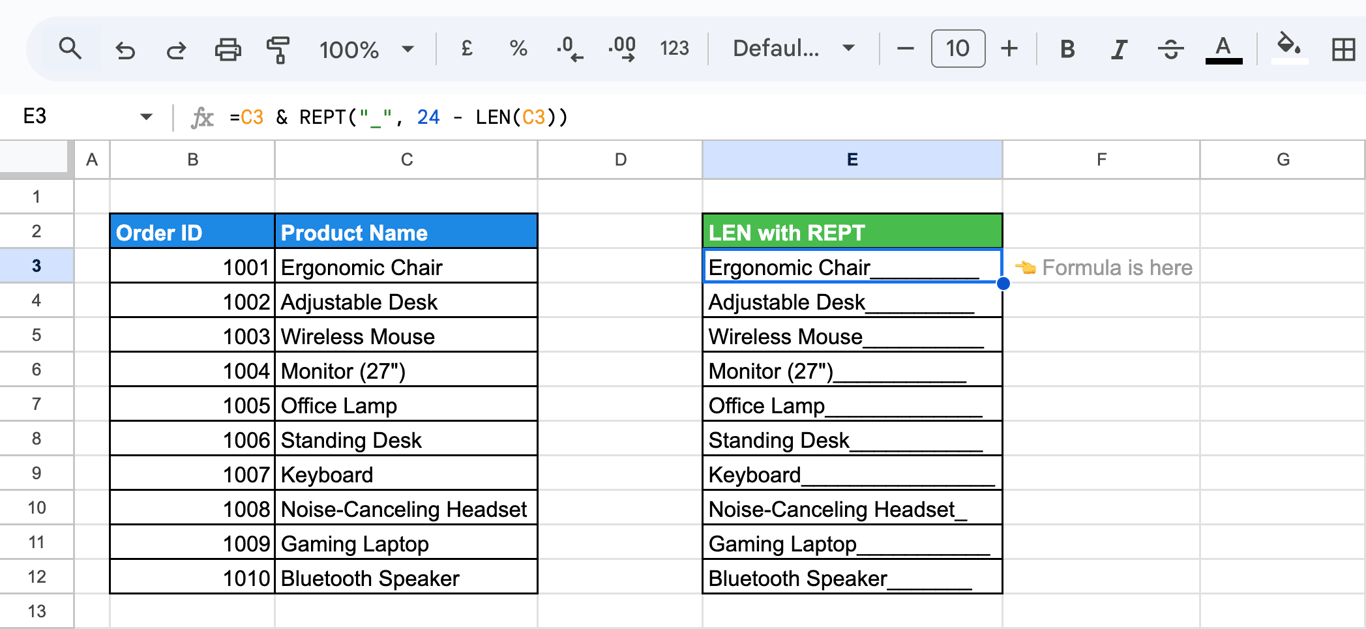The height and width of the screenshot is (629, 1366).
Task: Select the padded Bluetooth Speaker cell in column E
Action: pos(852,578)
